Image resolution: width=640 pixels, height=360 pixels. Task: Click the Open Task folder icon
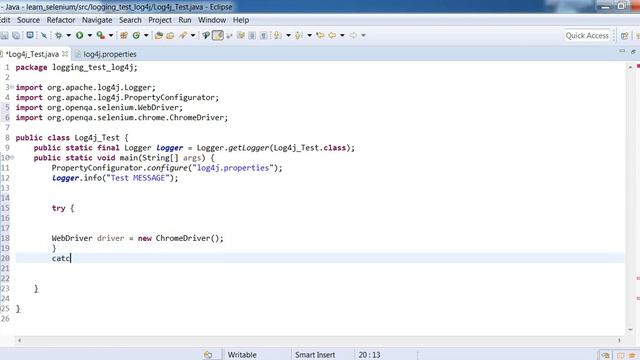coord(170,36)
